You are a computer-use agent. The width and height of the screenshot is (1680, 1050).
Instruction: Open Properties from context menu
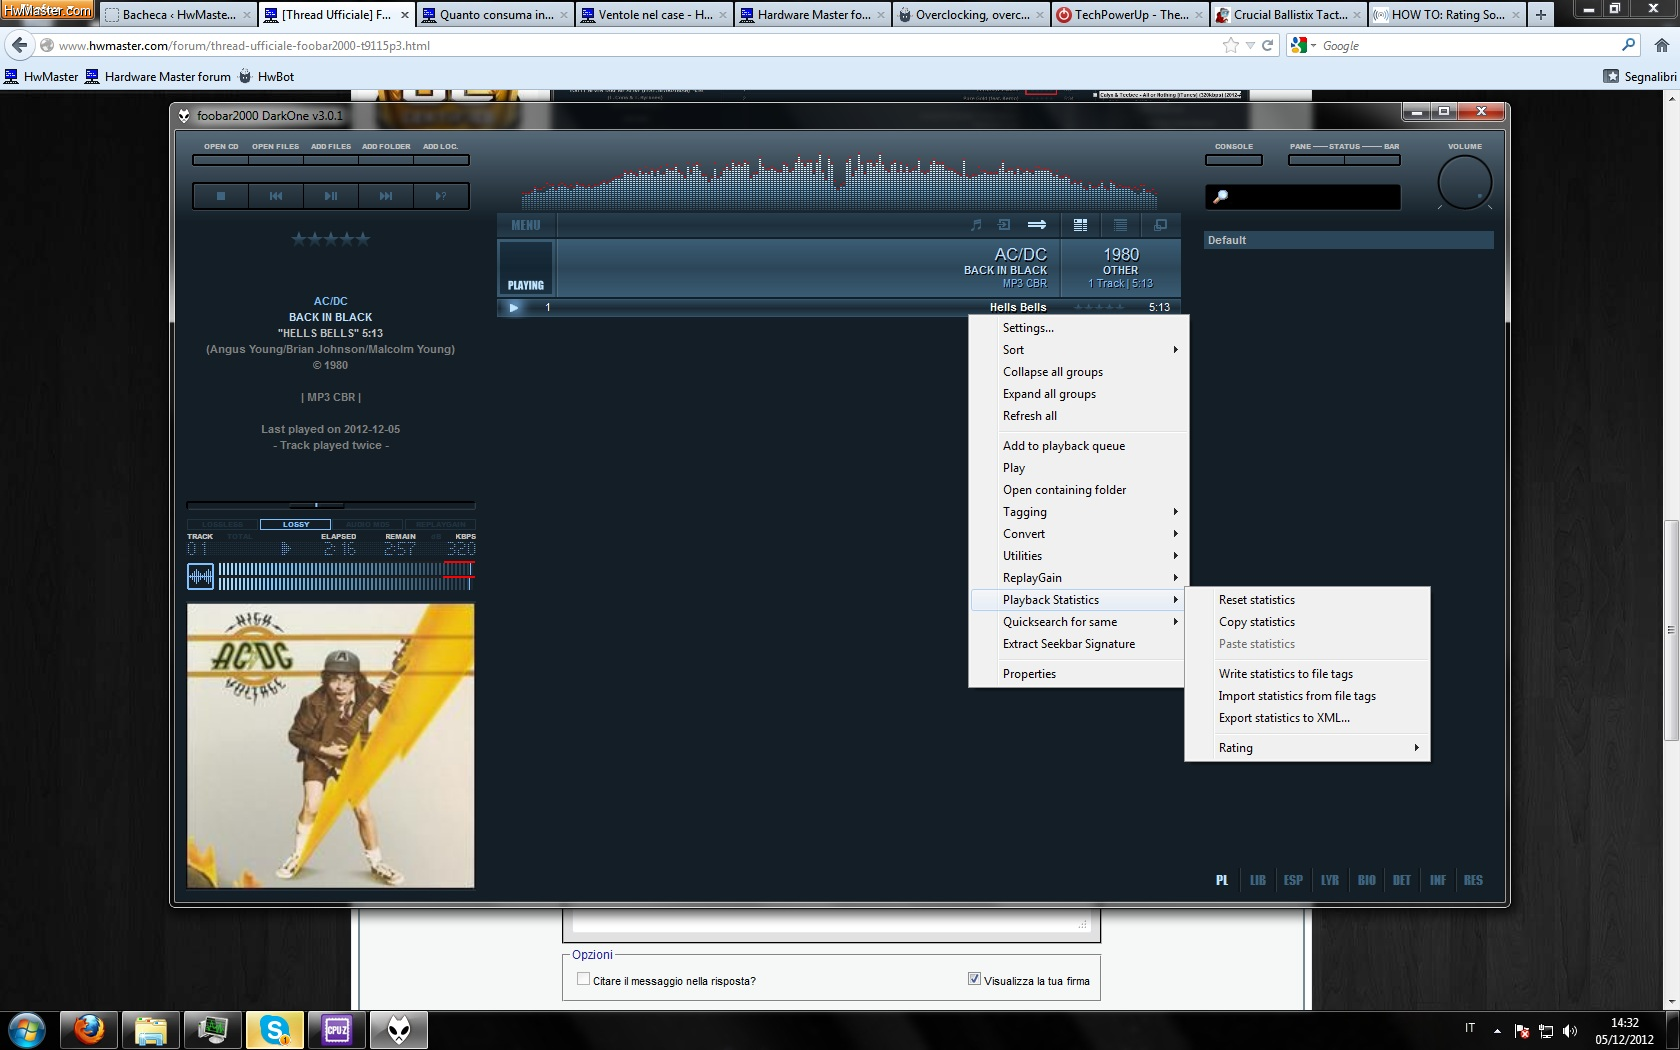(x=1078, y=674)
